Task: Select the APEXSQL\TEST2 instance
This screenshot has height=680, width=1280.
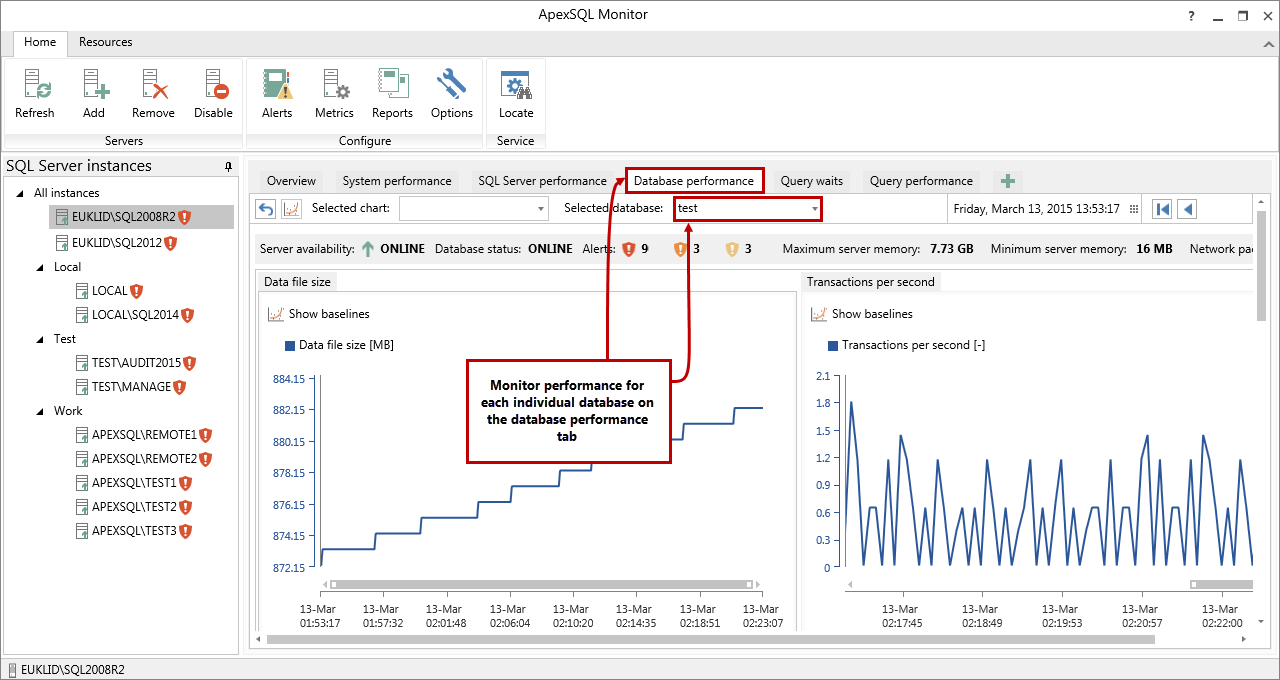Action: [134, 507]
